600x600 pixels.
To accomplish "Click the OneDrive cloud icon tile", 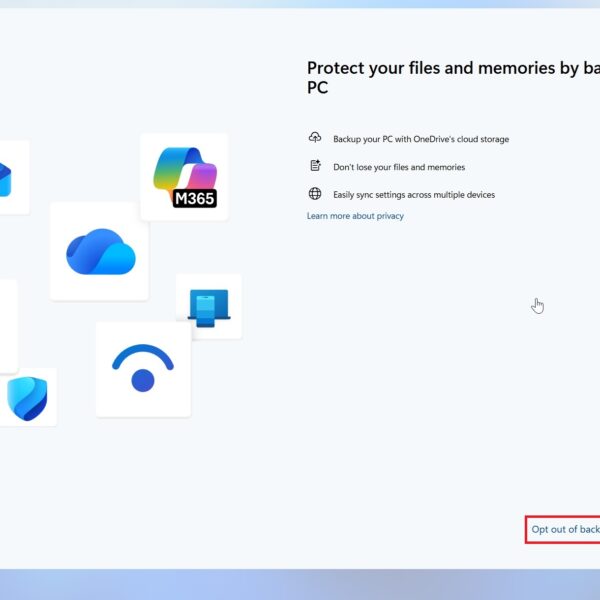I will tap(99, 251).
